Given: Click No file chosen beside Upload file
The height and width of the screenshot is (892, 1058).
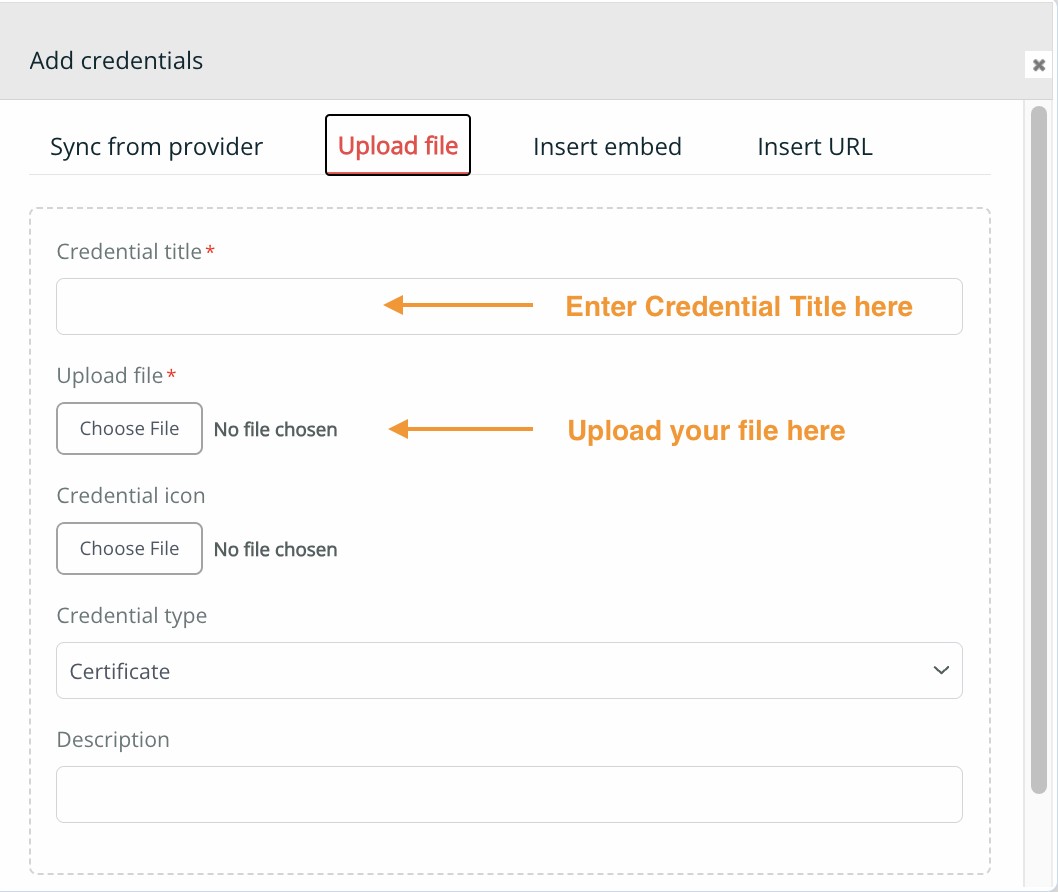Looking at the screenshot, I should click(275, 429).
